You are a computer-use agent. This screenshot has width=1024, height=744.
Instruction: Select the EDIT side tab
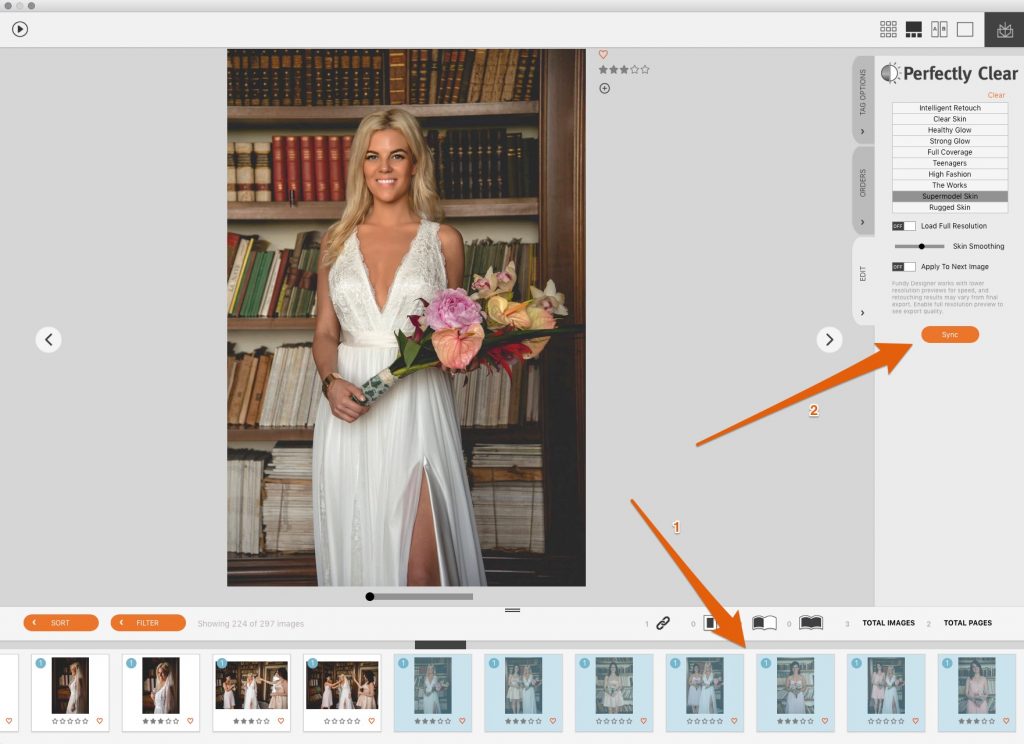[x=863, y=281]
